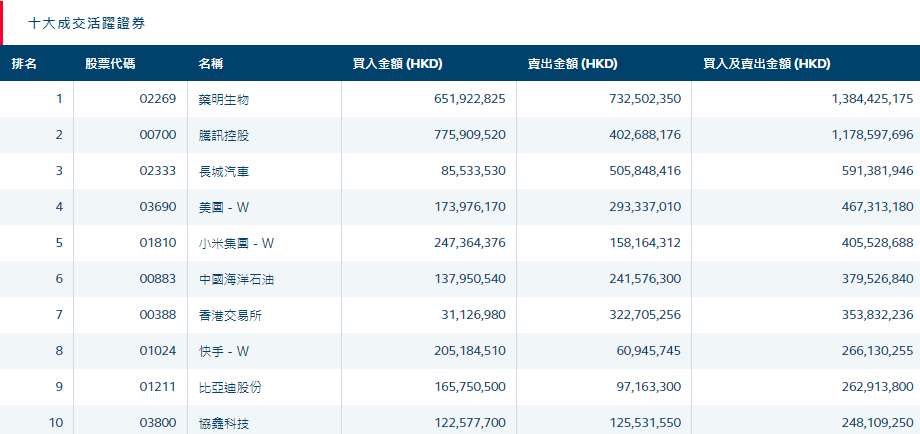Click sell amount 158,164,312

(645, 242)
